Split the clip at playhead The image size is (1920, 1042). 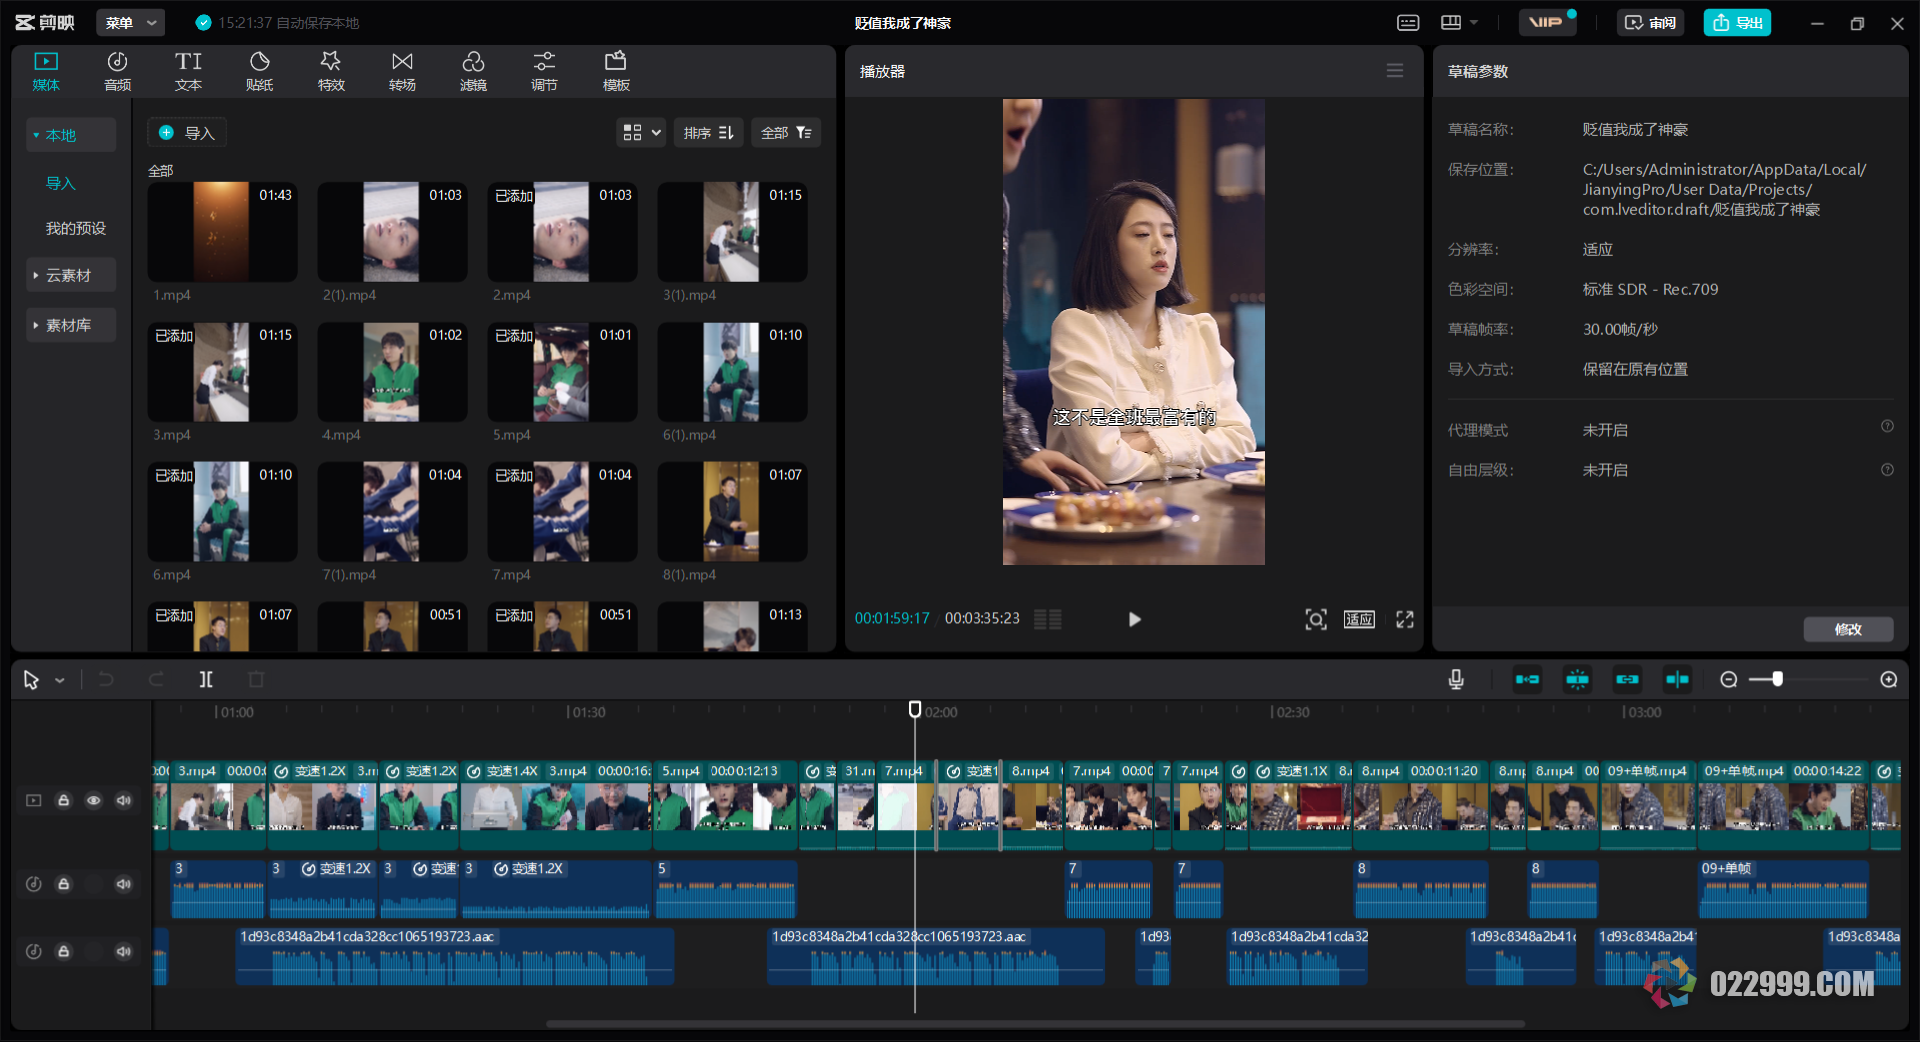click(x=206, y=680)
